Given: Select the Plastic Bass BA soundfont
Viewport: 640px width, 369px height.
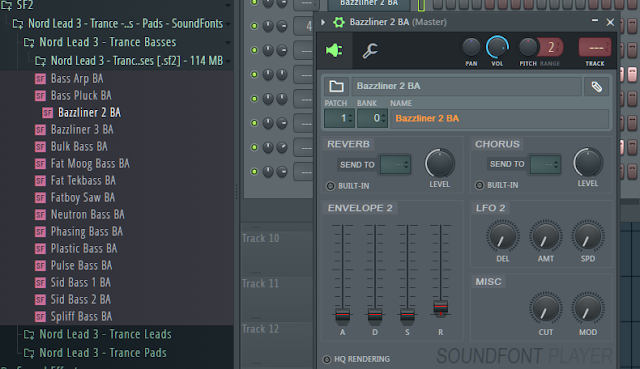Looking at the screenshot, I should pyautogui.click(x=76, y=249).
